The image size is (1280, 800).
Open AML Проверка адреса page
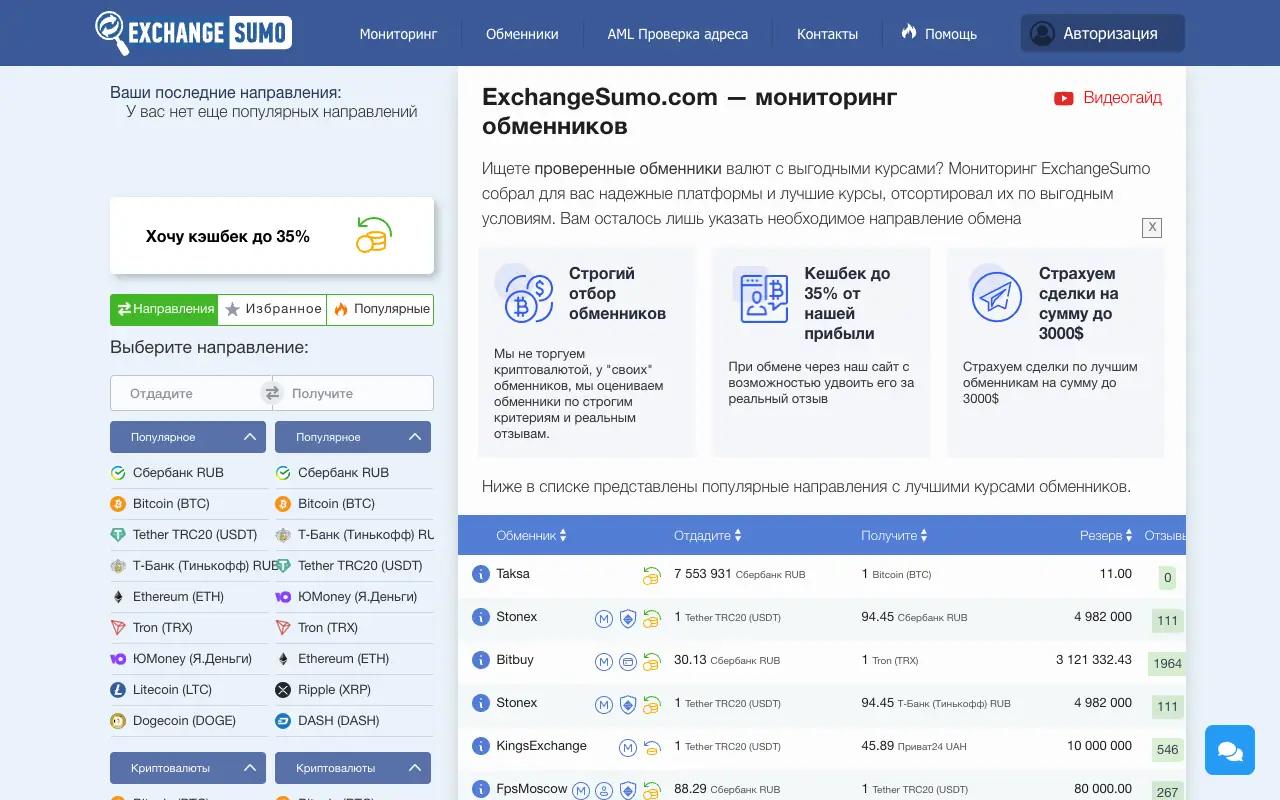[x=677, y=34]
